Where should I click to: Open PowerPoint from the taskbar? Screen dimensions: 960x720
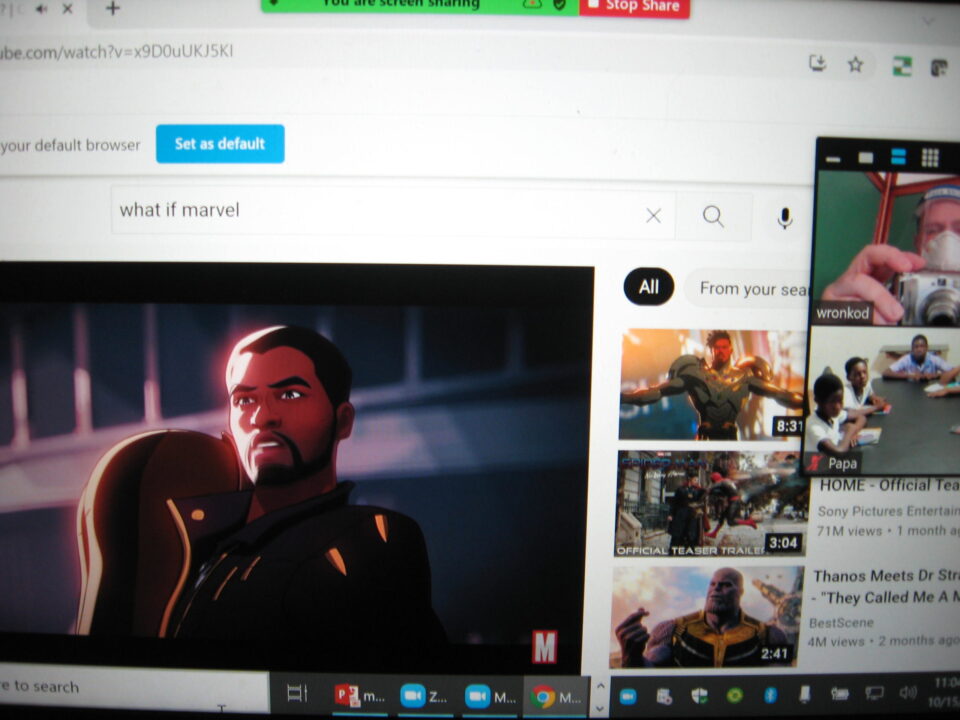[360, 696]
